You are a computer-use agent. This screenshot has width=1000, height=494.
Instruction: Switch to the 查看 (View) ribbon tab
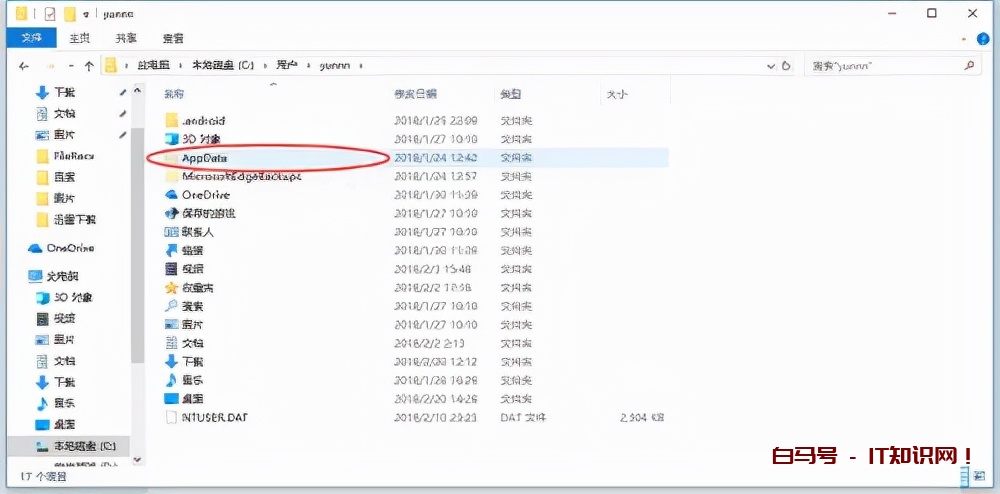[x=173, y=38]
